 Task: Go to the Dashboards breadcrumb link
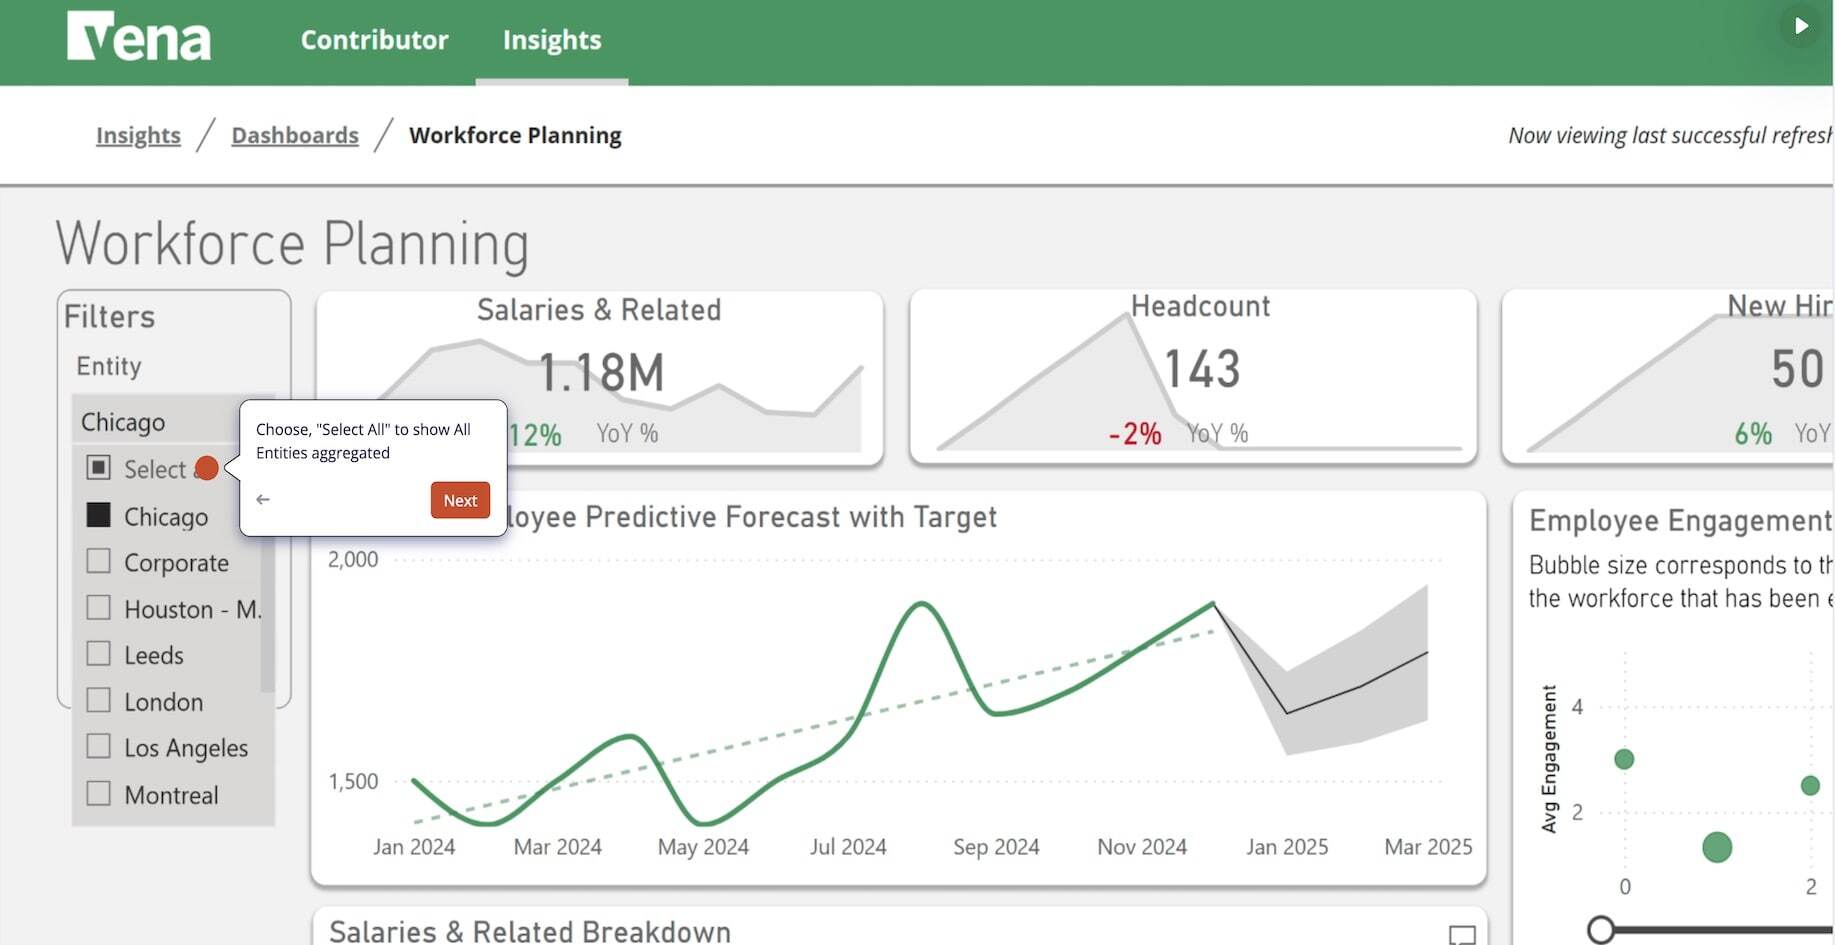coord(294,135)
